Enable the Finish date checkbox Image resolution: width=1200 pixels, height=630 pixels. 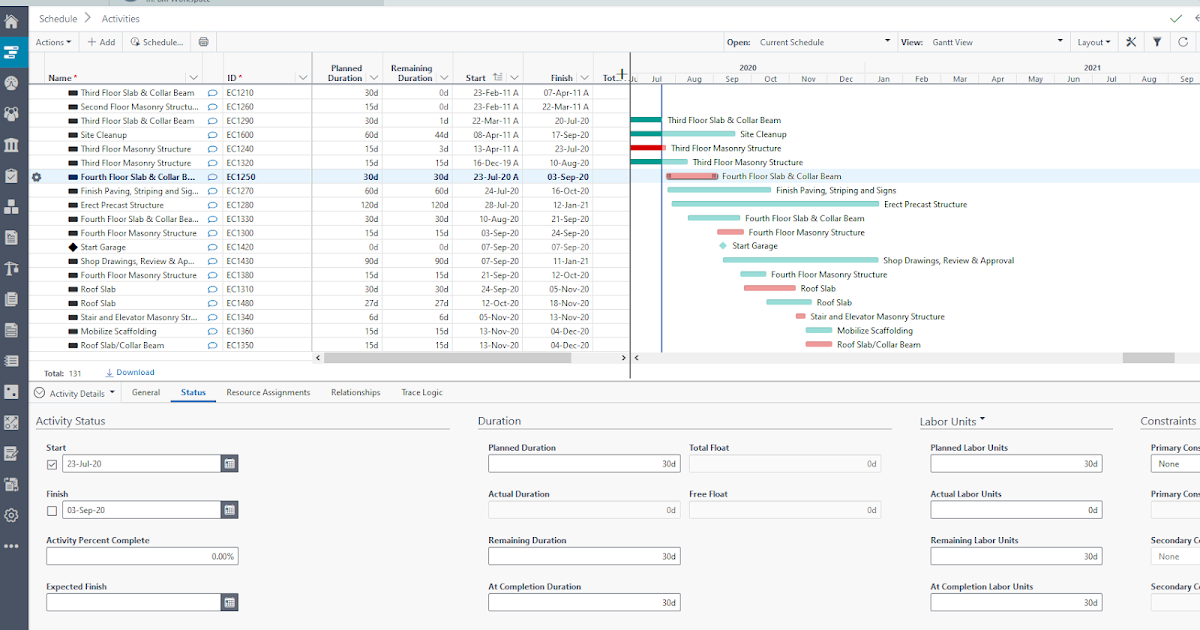[51, 509]
